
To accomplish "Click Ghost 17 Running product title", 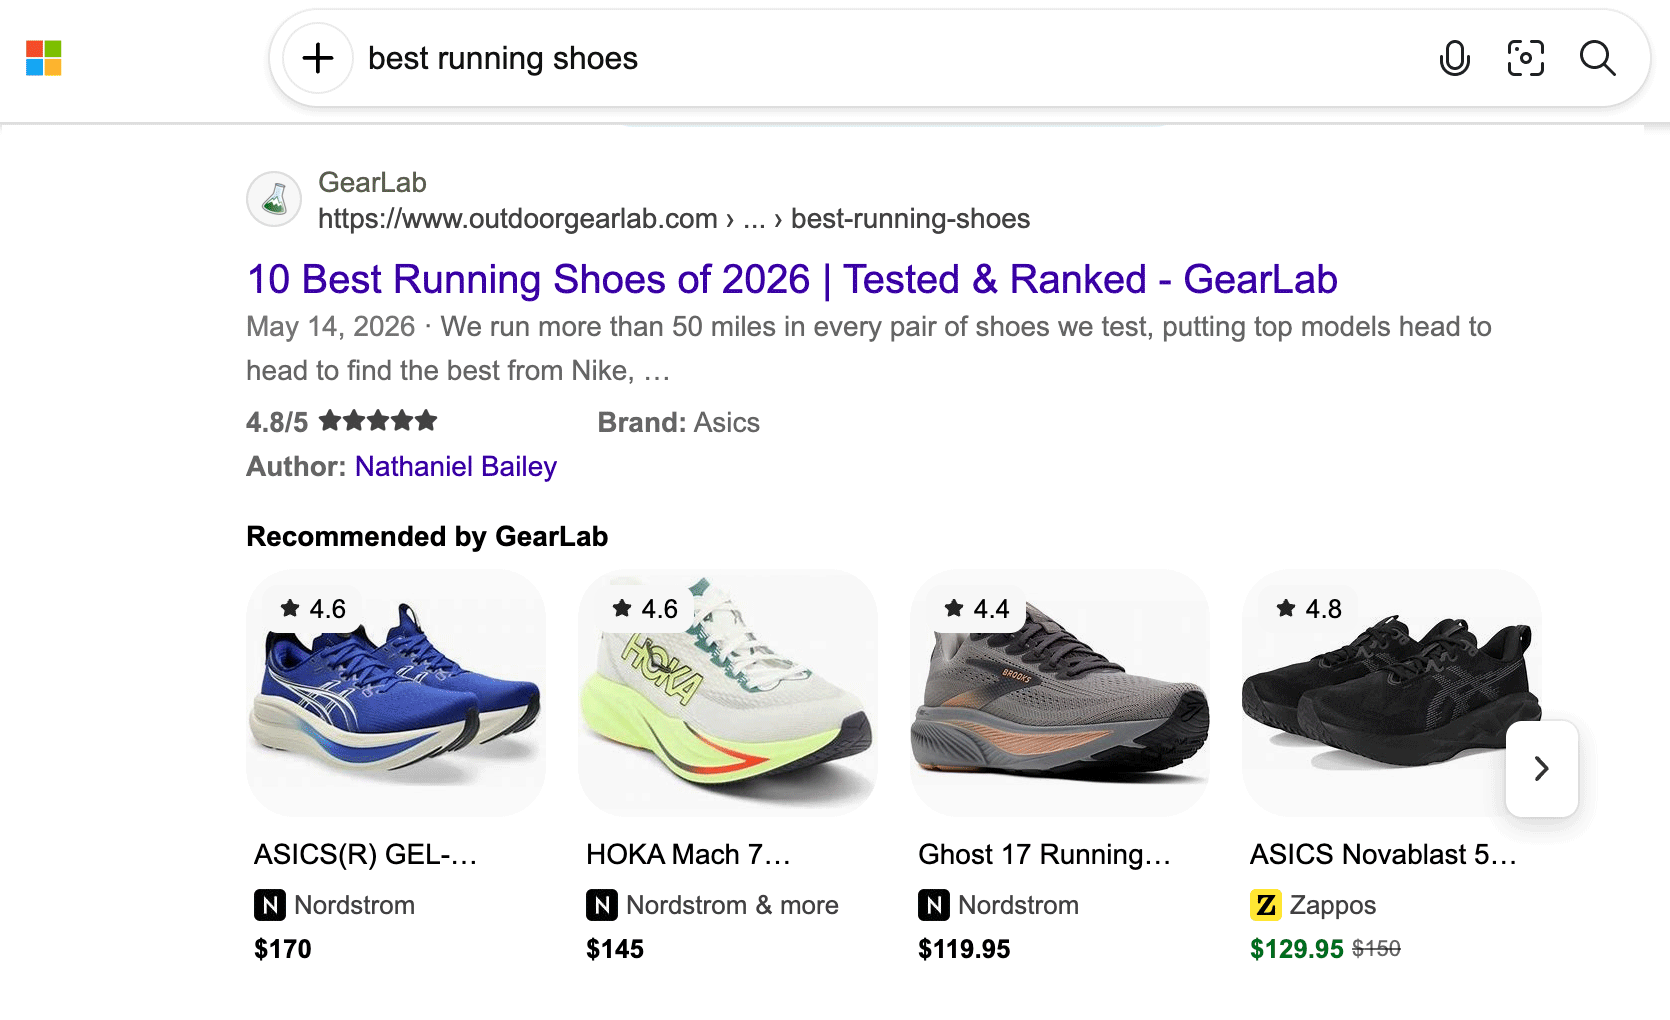I will (1044, 854).
